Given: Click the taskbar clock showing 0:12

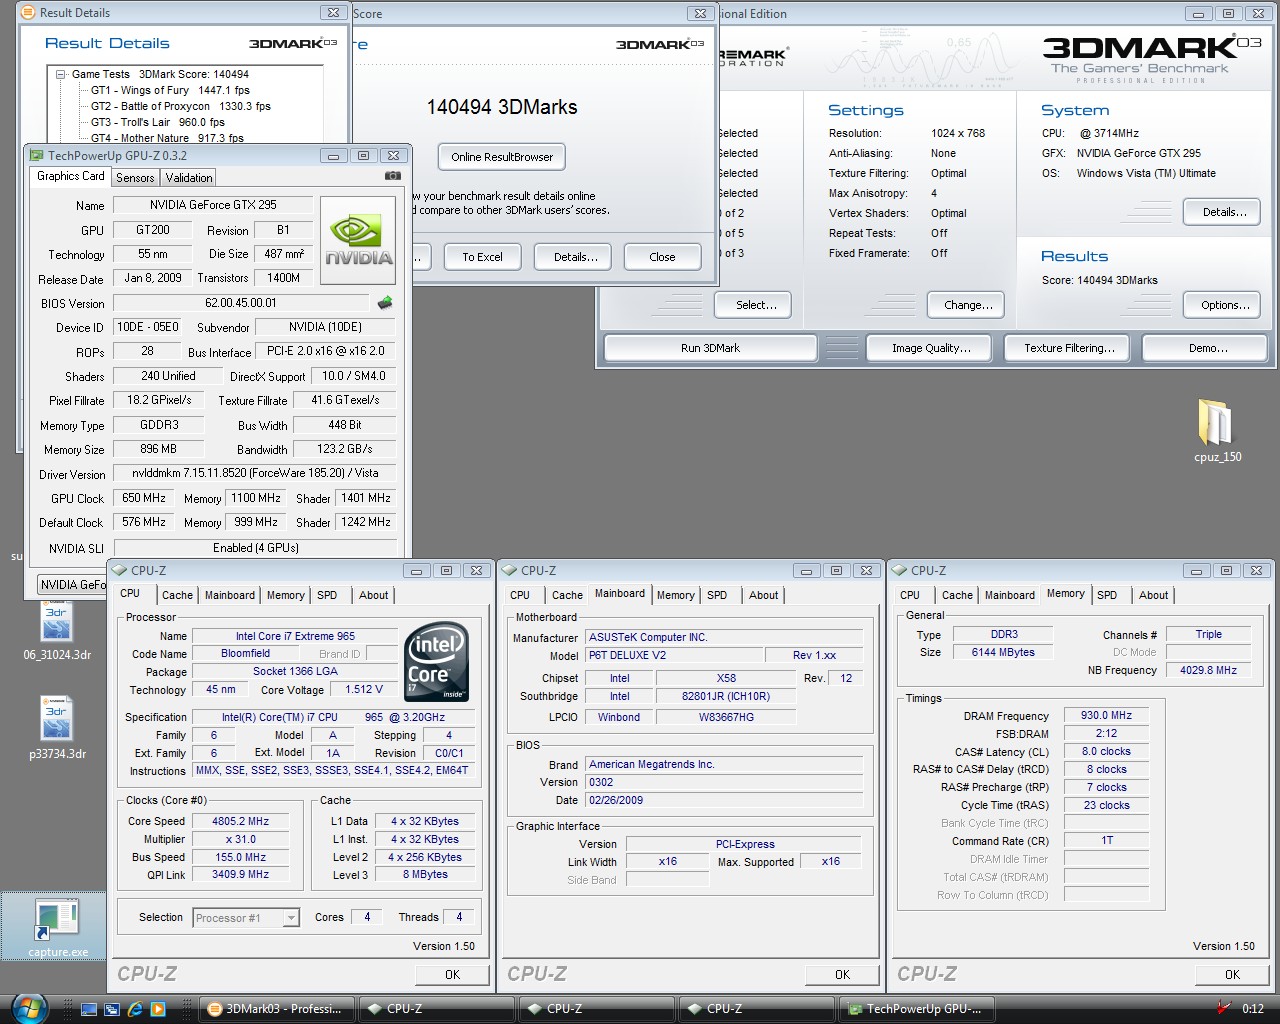Looking at the screenshot, I should [1253, 1009].
